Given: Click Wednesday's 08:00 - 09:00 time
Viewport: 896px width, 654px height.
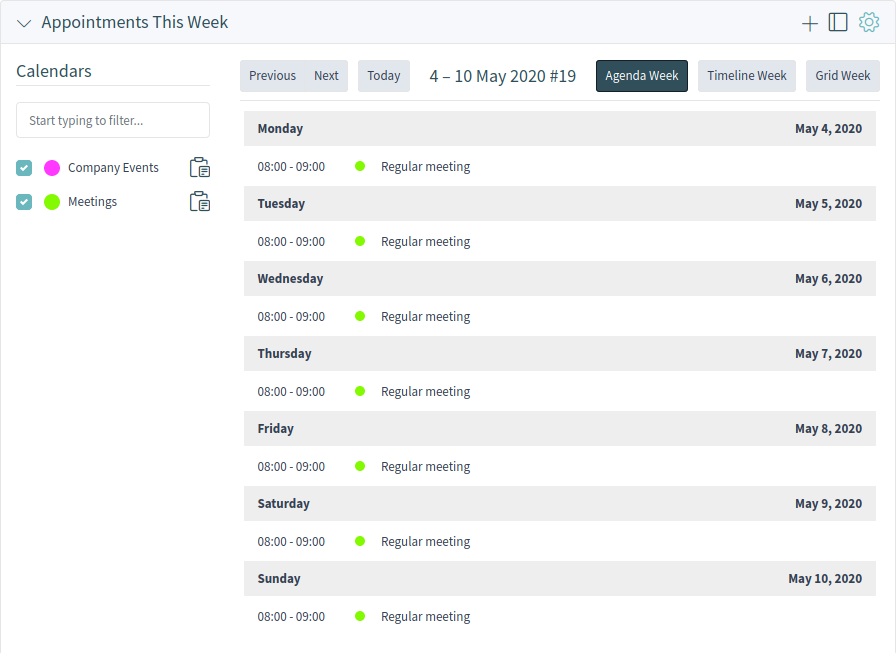Looking at the screenshot, I should (291, 317).
